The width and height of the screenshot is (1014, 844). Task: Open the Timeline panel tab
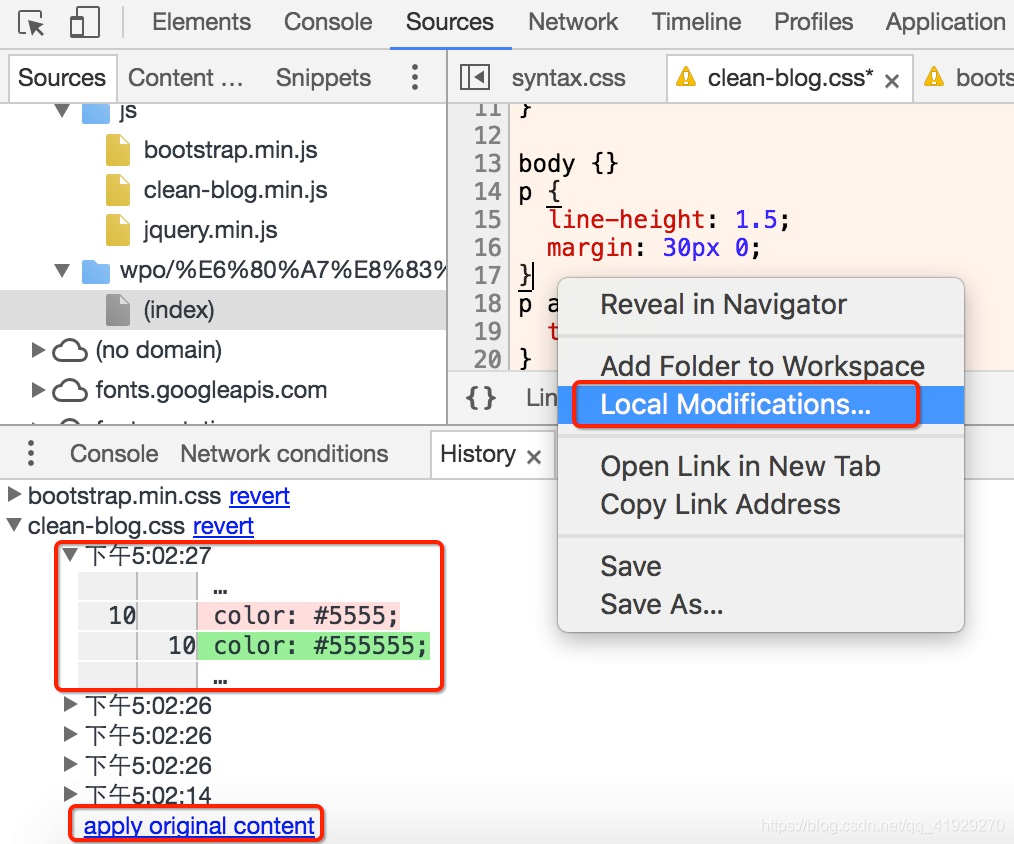(696, 22)
